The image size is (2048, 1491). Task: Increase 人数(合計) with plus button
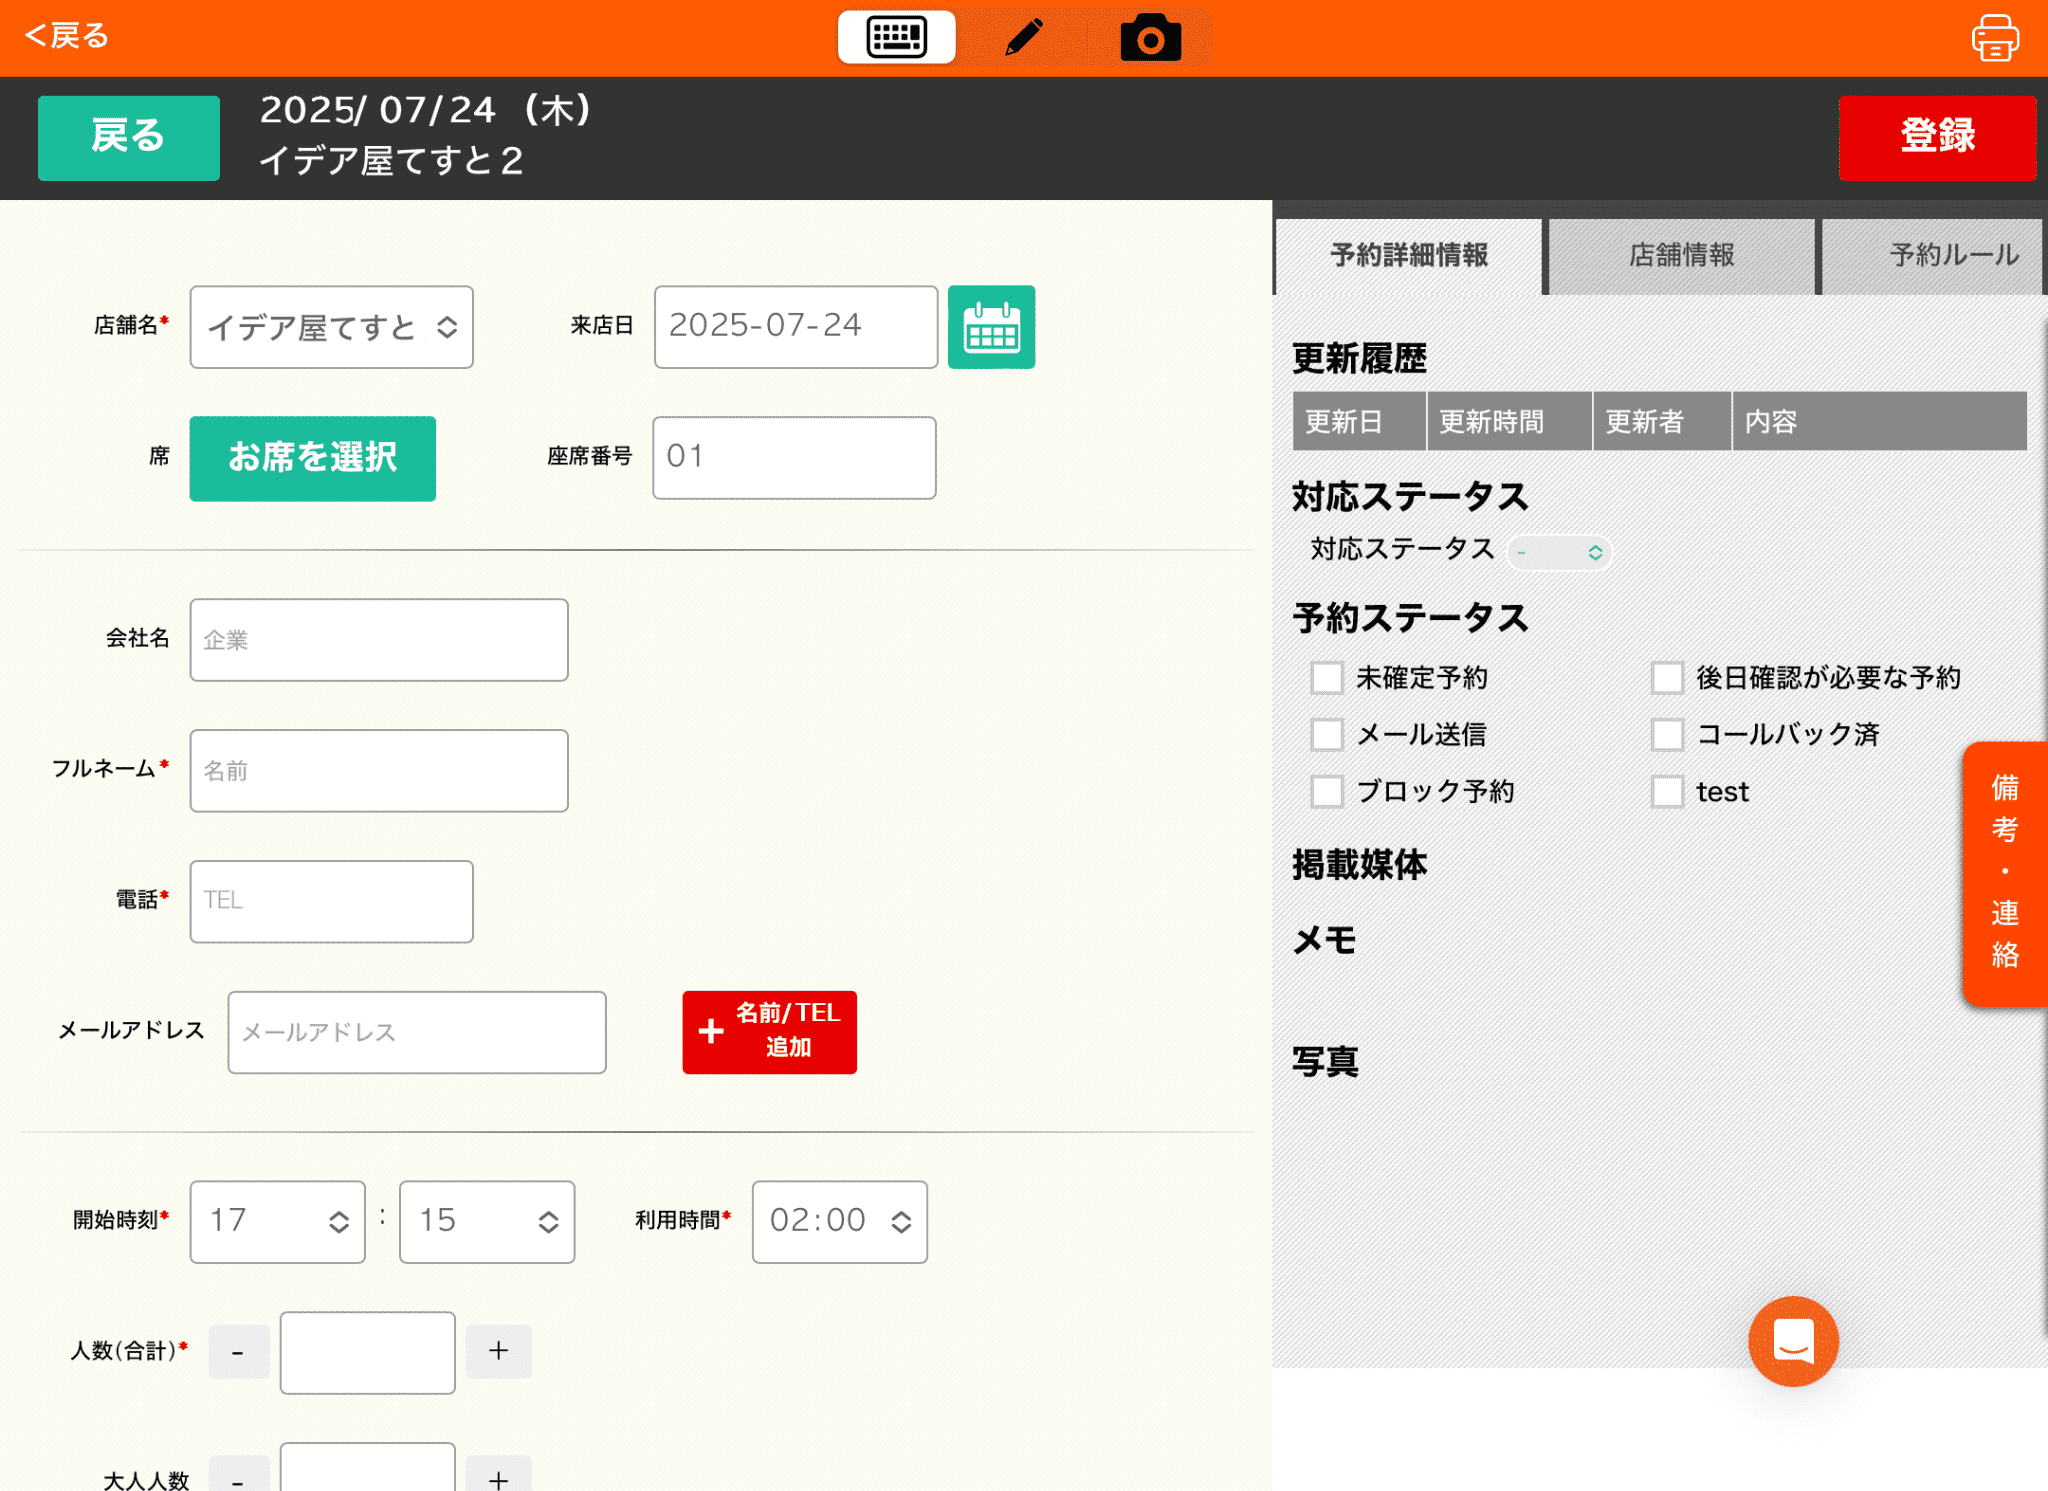click(x=498, y=1352)
